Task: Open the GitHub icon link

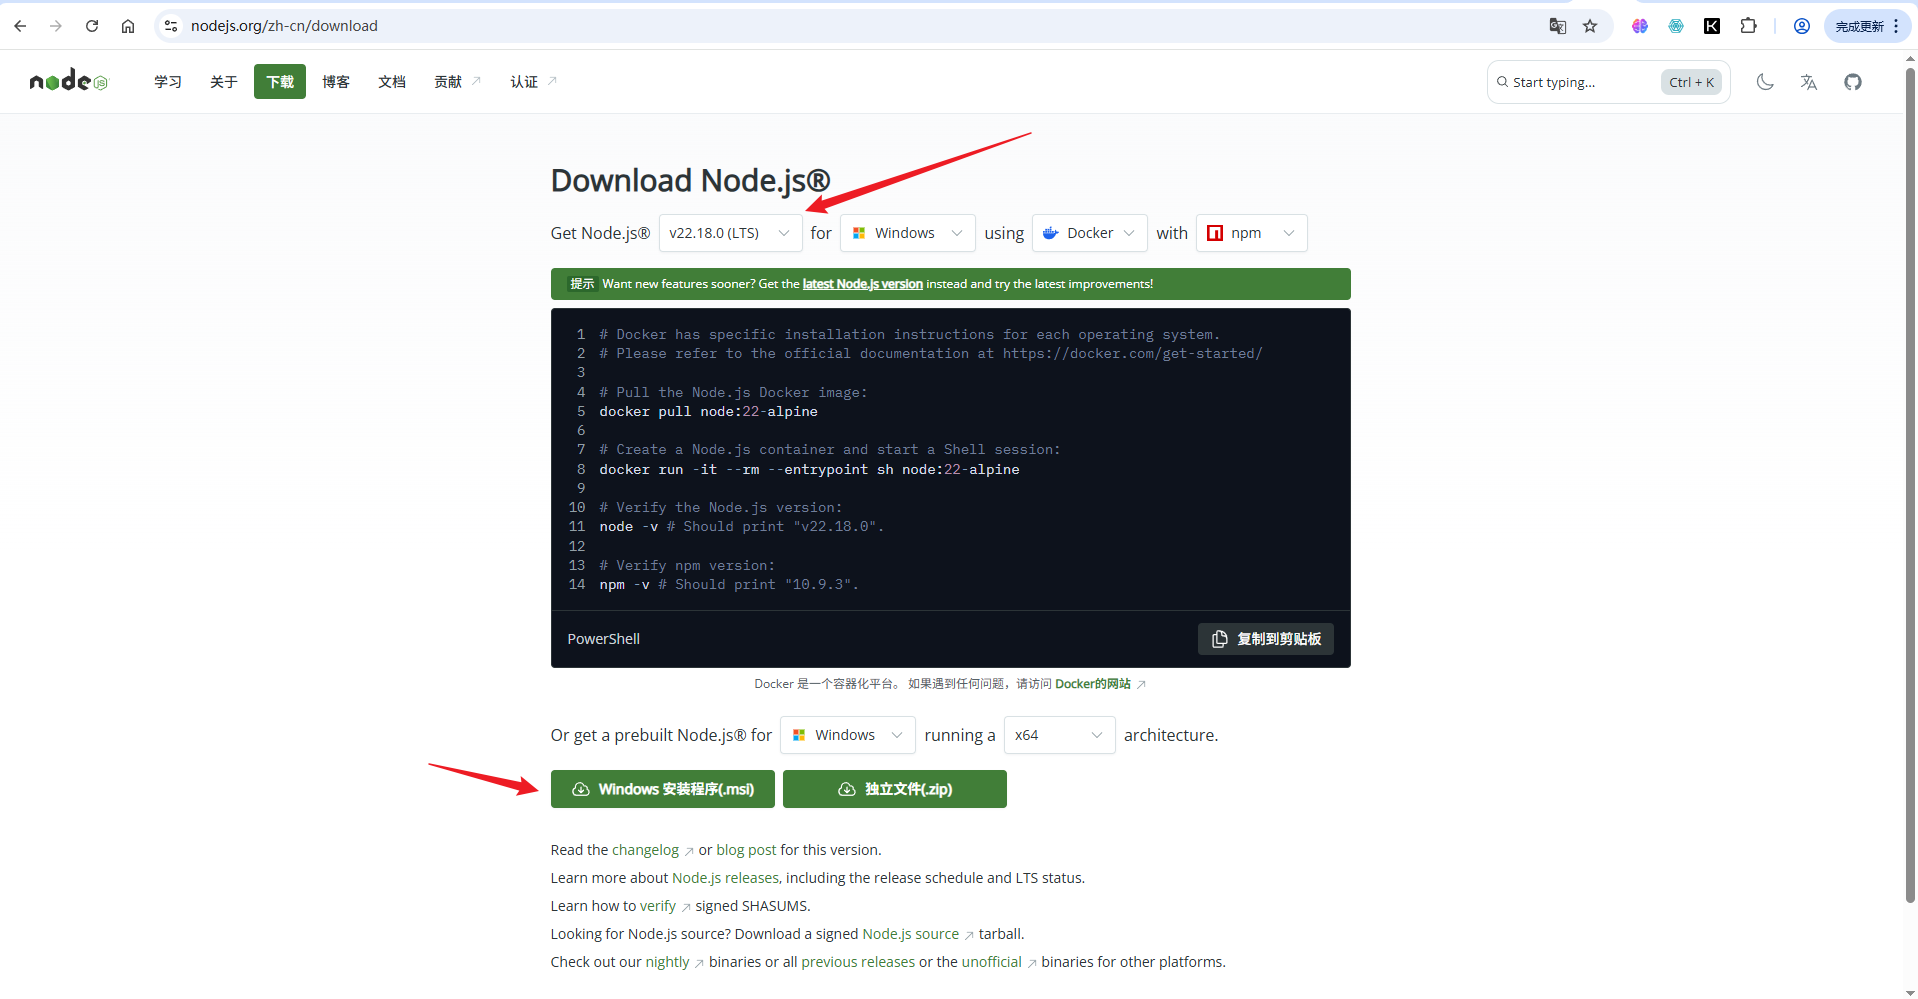Action: pos(1853,82)
